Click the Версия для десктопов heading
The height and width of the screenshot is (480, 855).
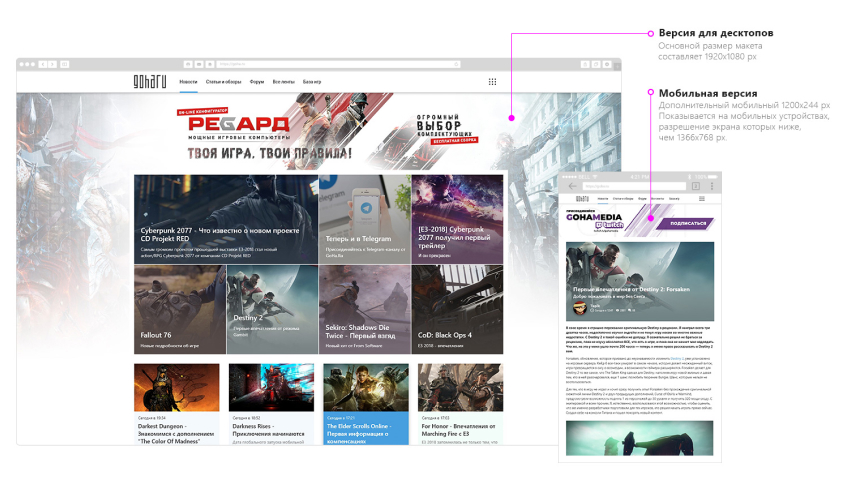[x=715, y=33]
